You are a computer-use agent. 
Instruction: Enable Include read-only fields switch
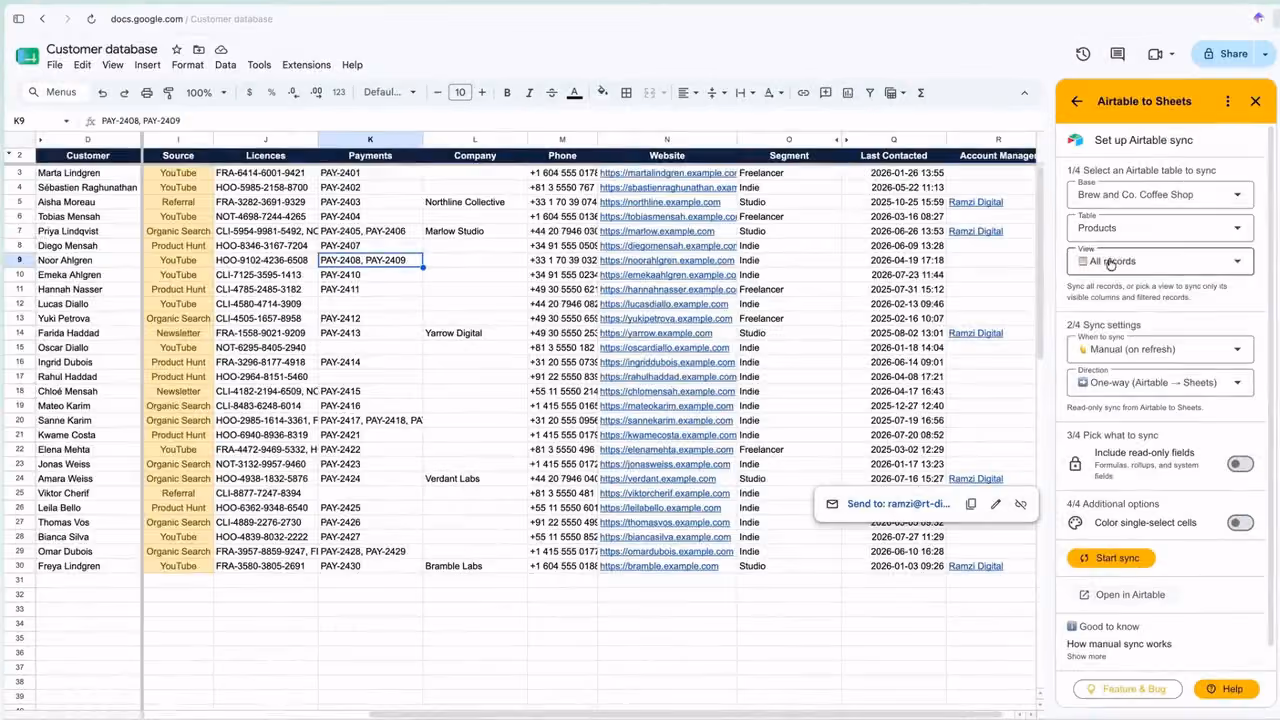tap(1240, 464)
